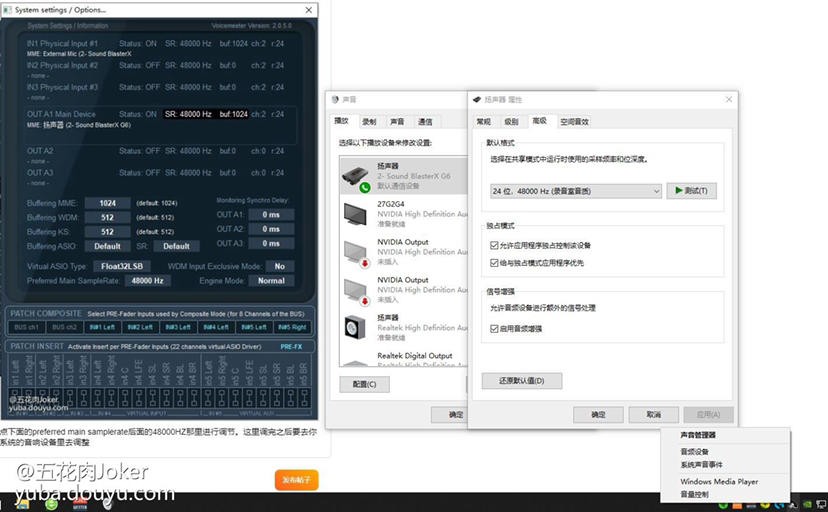828x512 pixels.
Task: Open Engine Mode Normal selector
Action: [x=271, y=281]
